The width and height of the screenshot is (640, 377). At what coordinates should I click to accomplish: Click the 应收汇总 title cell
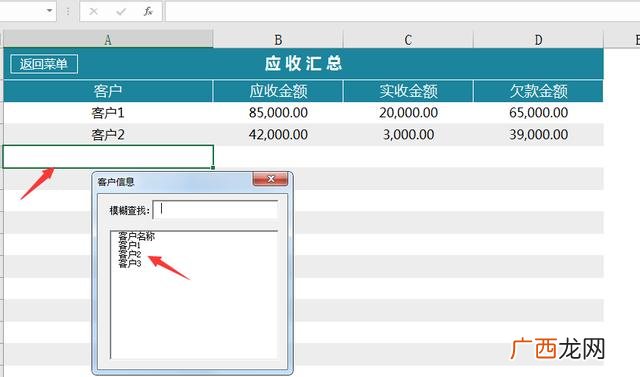pyautogui.click(x=303, y=64)
